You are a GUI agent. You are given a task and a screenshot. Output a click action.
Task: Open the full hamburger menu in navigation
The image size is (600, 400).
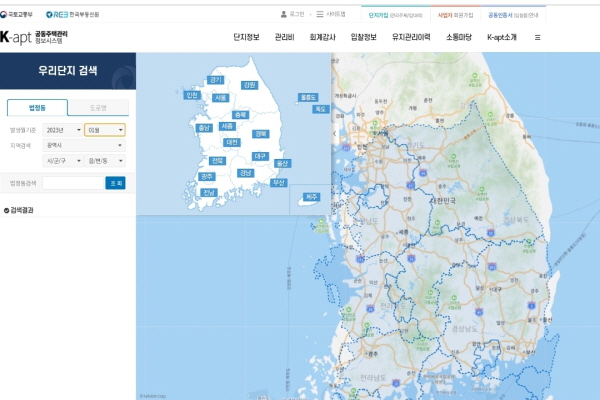[538, 38]
